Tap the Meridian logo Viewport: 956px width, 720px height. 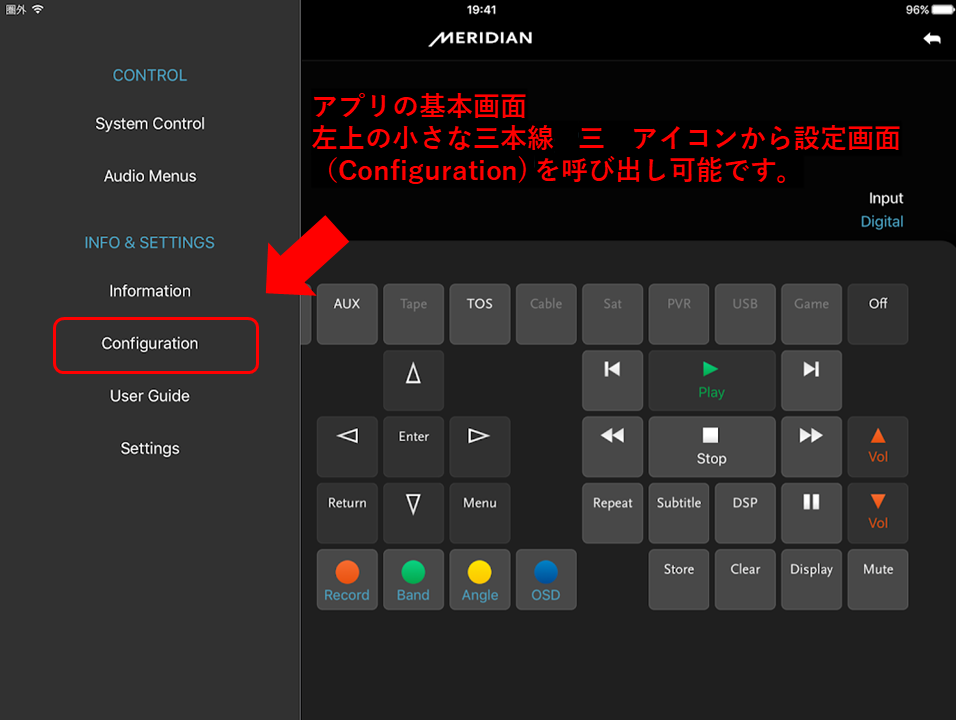(x=480, y=38)
